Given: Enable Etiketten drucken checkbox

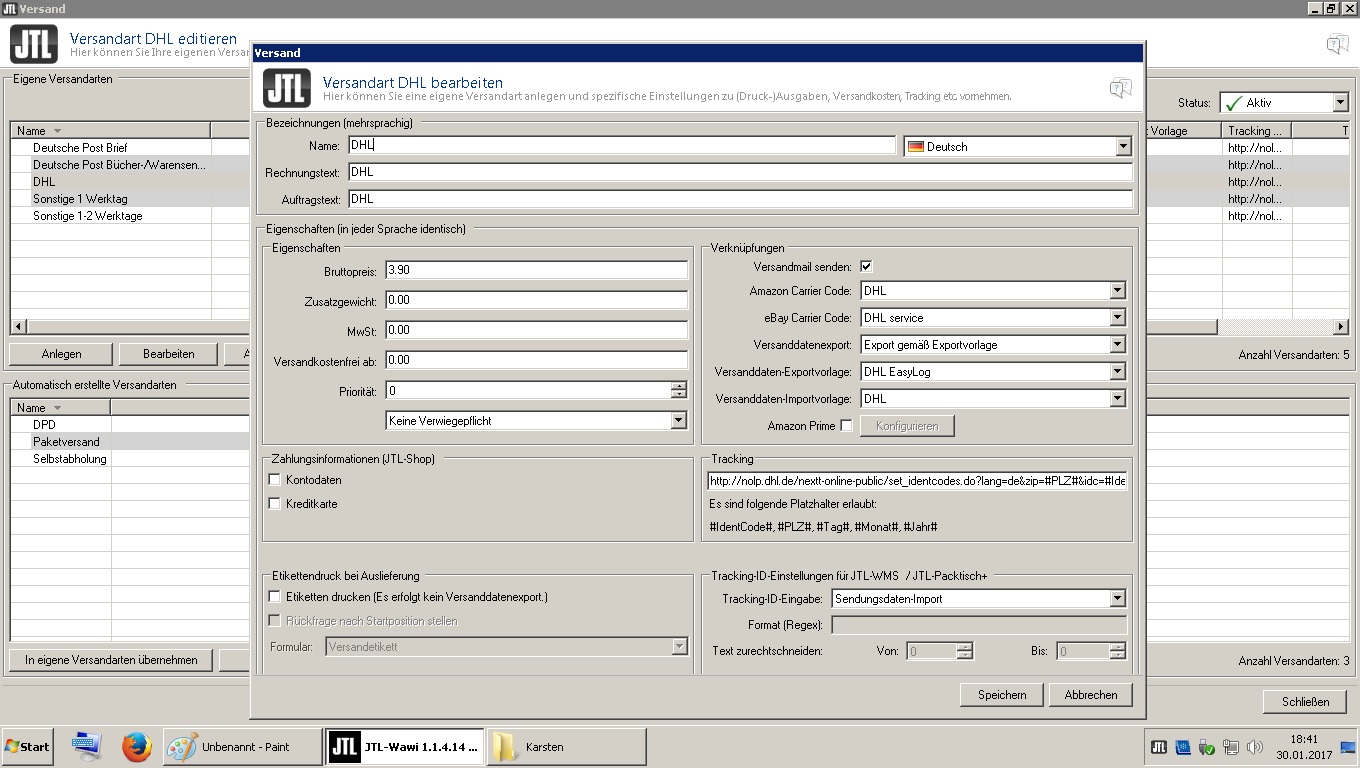Looking at the screenshot, I should pyautogui.click(x=275, y=597).
